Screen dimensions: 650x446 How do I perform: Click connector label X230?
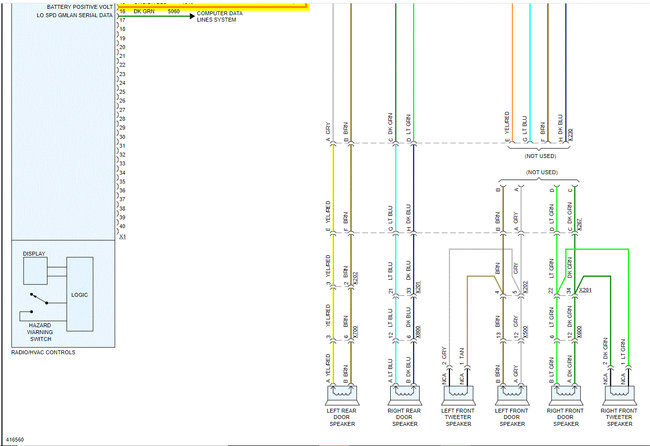tap(571, 133)
